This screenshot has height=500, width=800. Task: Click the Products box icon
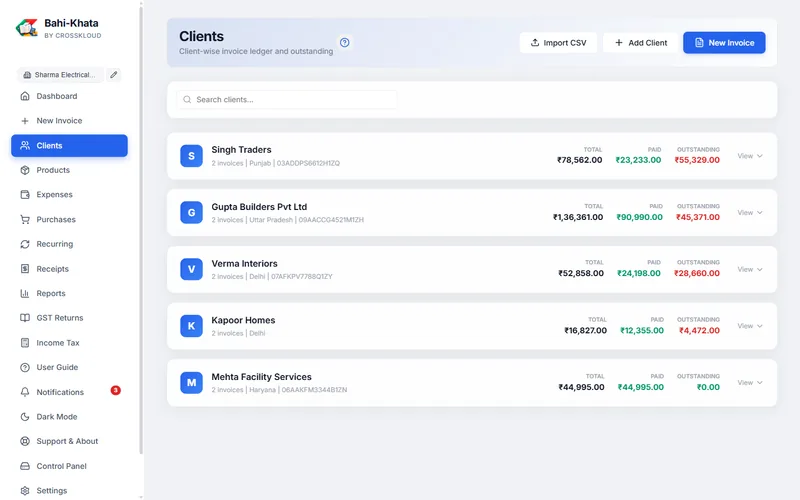click(24, 170)
